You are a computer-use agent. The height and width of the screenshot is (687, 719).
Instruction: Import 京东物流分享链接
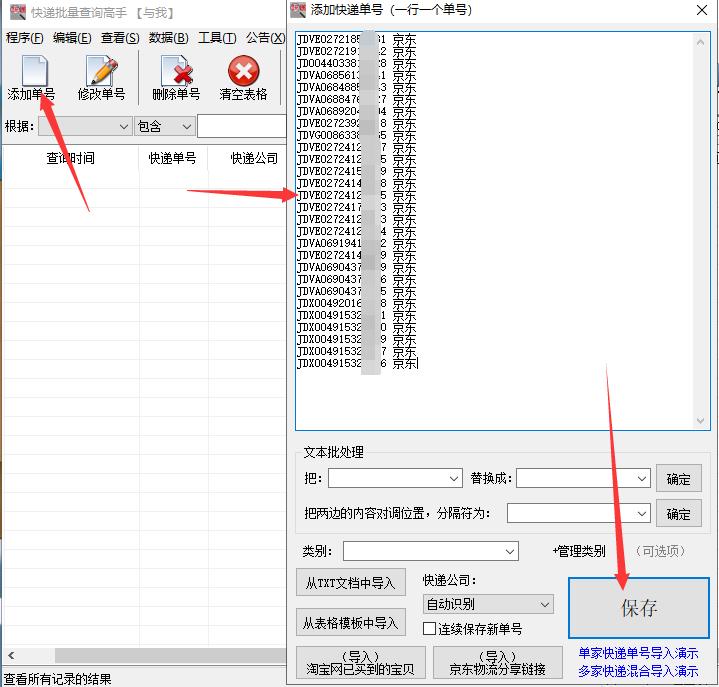pyautogui.click(x=498, y=663)
